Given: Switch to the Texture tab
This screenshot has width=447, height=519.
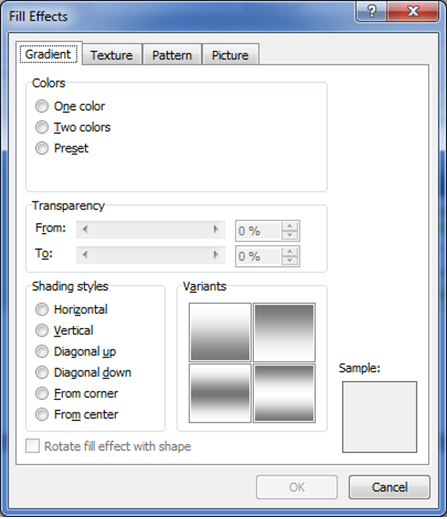Looking at the screenshot, I should click(112, 55).
